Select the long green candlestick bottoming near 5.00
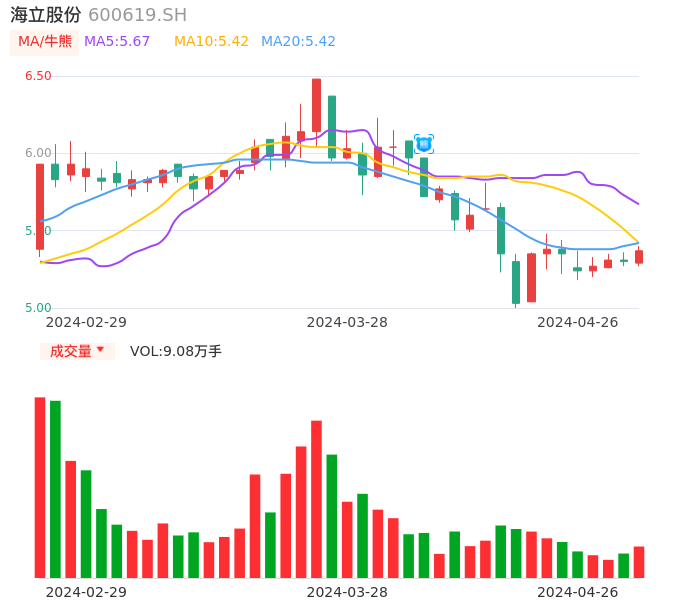The height and width of the screenshot is (606, 686). click(x=516, y=282)
